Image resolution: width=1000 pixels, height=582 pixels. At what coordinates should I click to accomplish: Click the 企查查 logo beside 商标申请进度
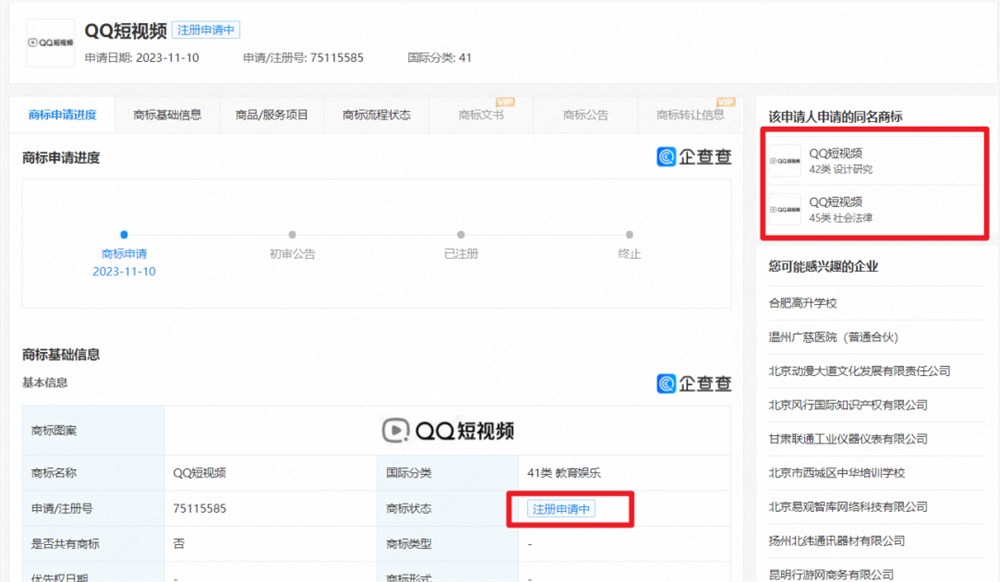pyautogui.click(x=694, y=157)
